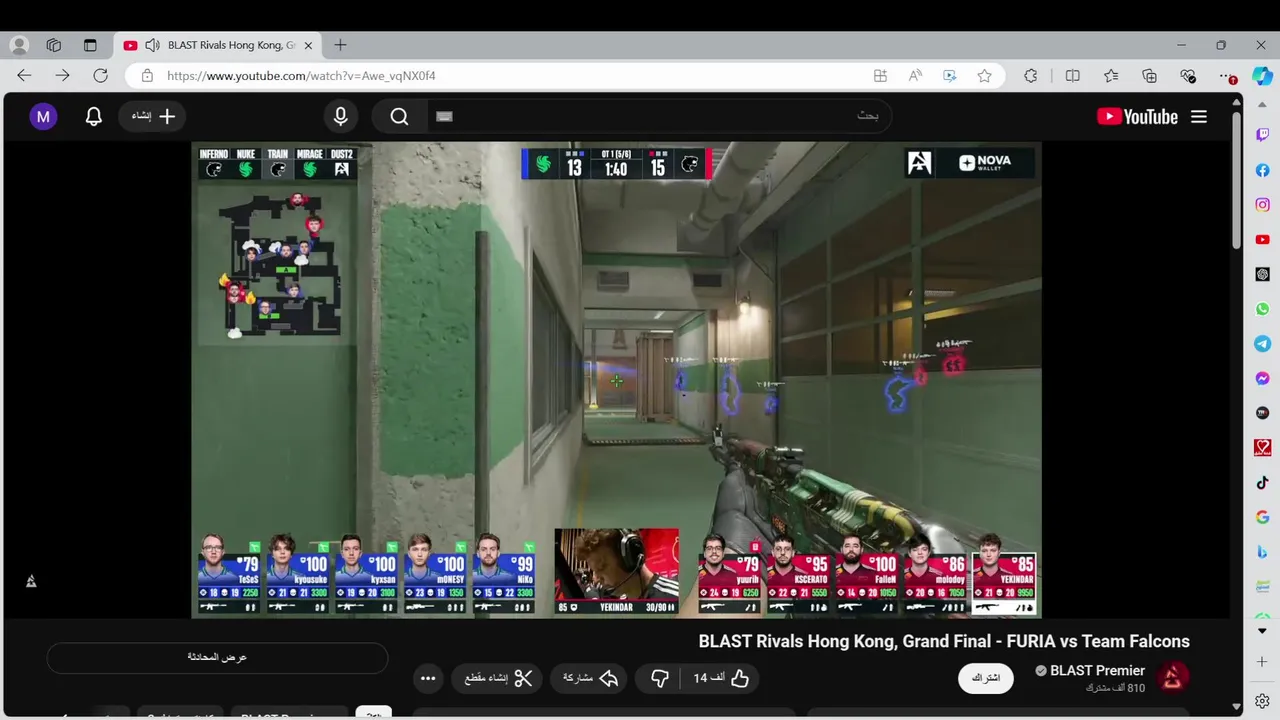Open YouTube in the Edge sidebar

coord(1262,240)
